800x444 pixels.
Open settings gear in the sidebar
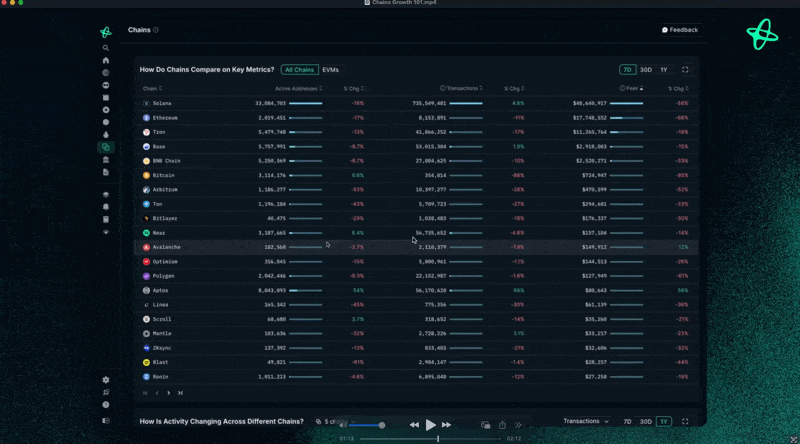pyautogui.click(x=106, y=380)
